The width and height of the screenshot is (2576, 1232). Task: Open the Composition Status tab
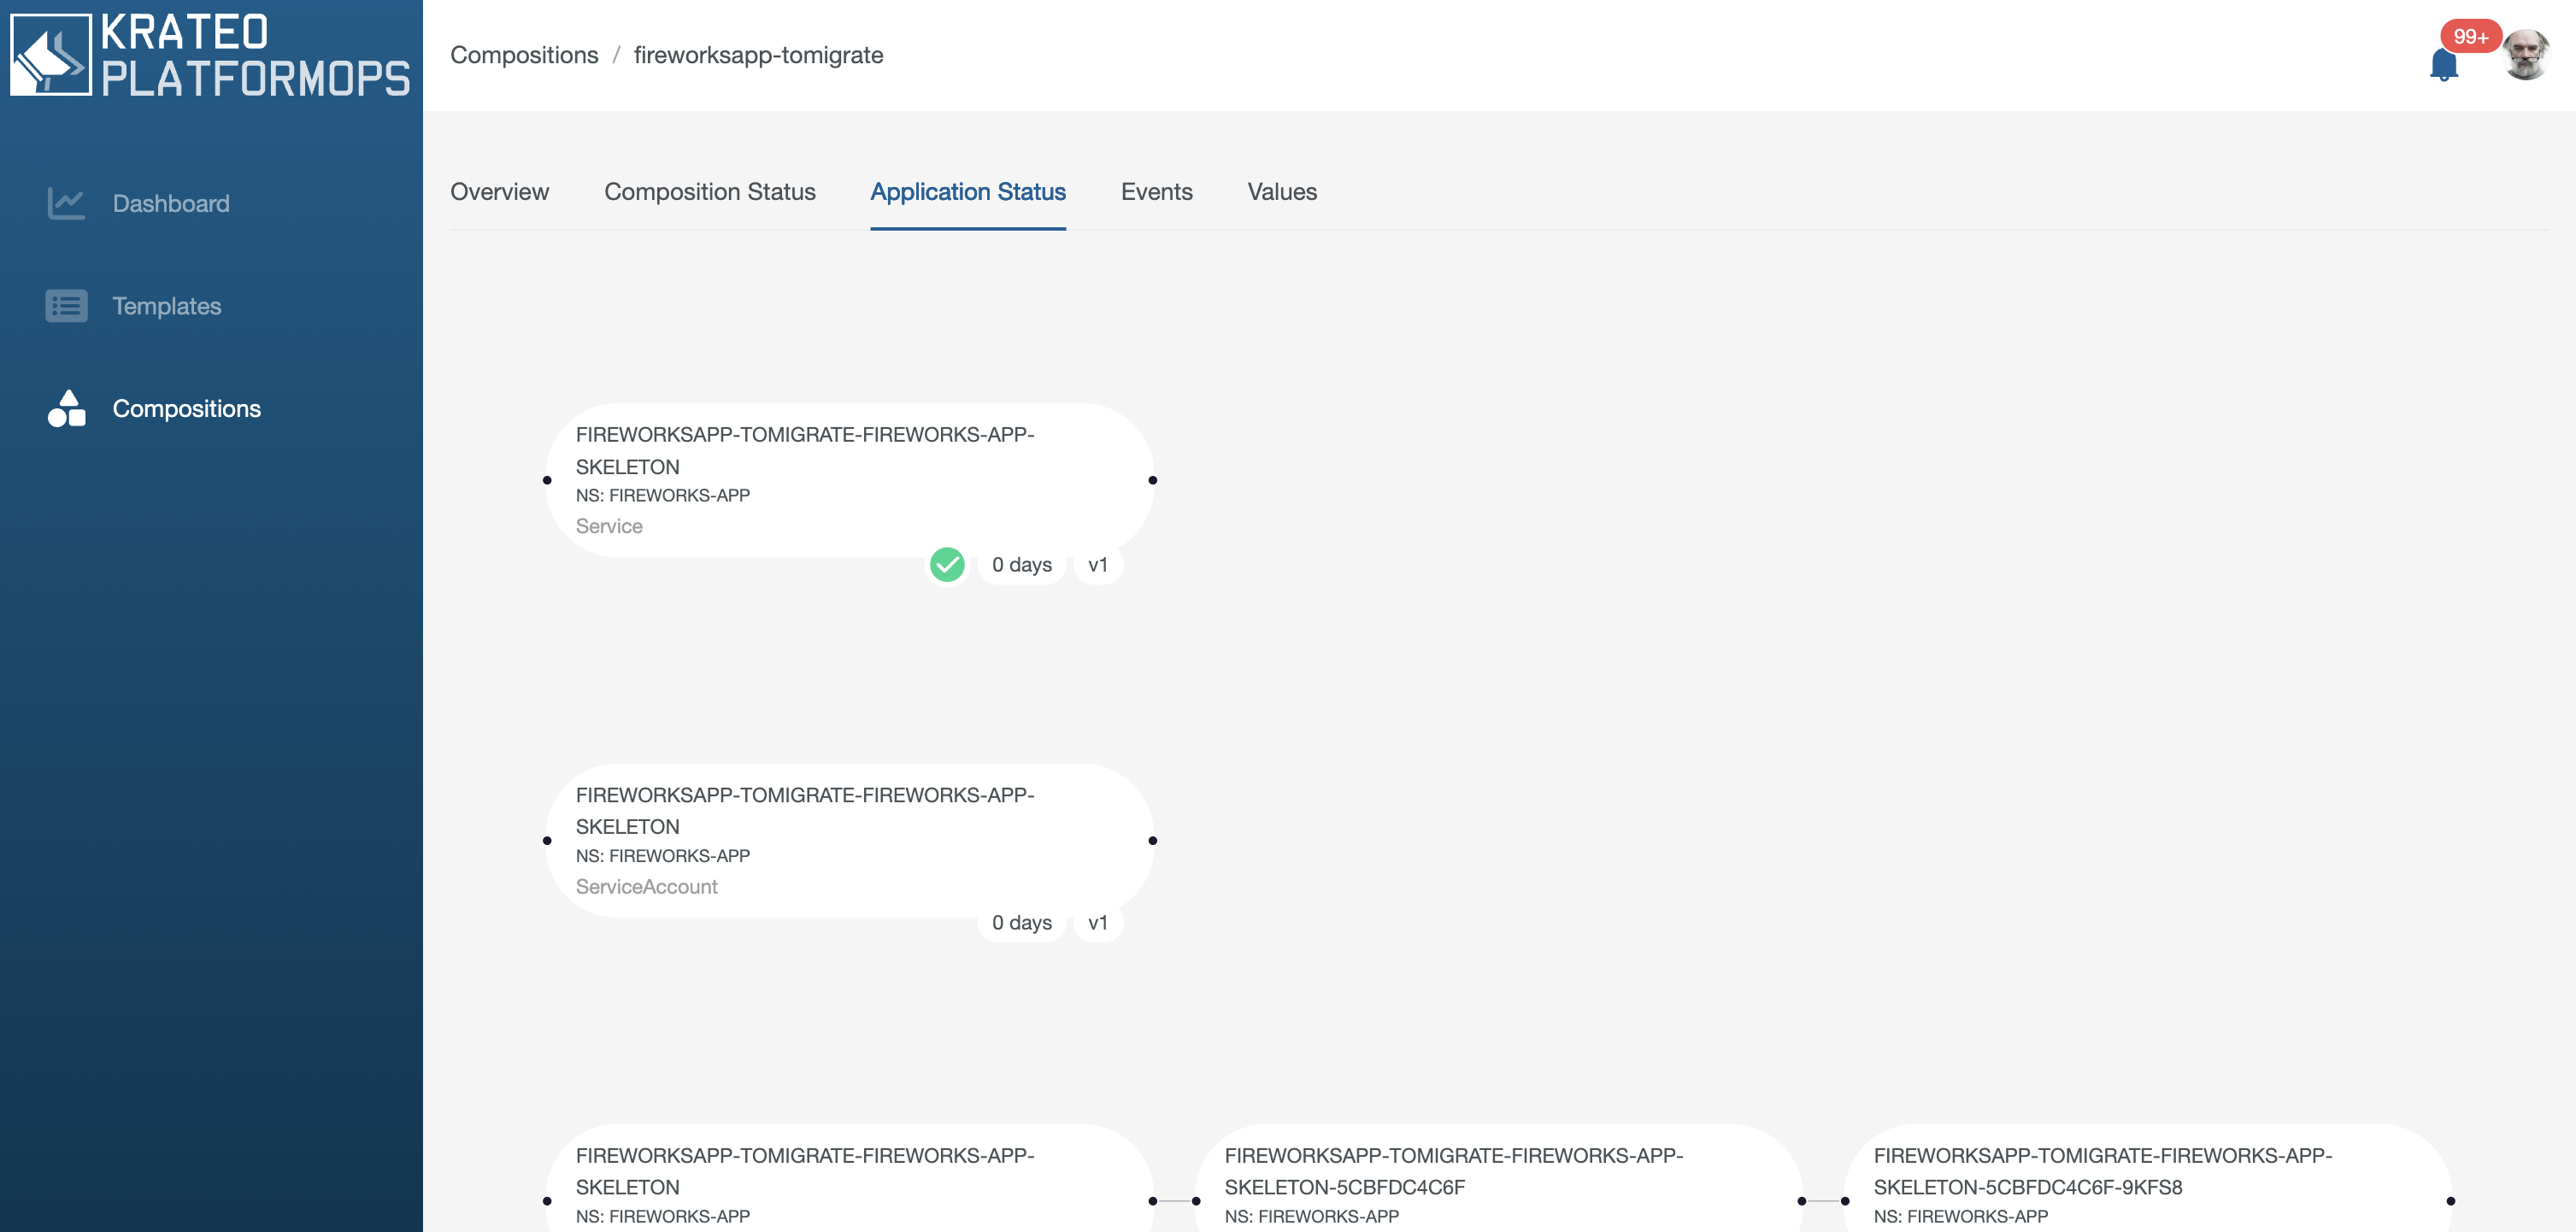[709, 192]
